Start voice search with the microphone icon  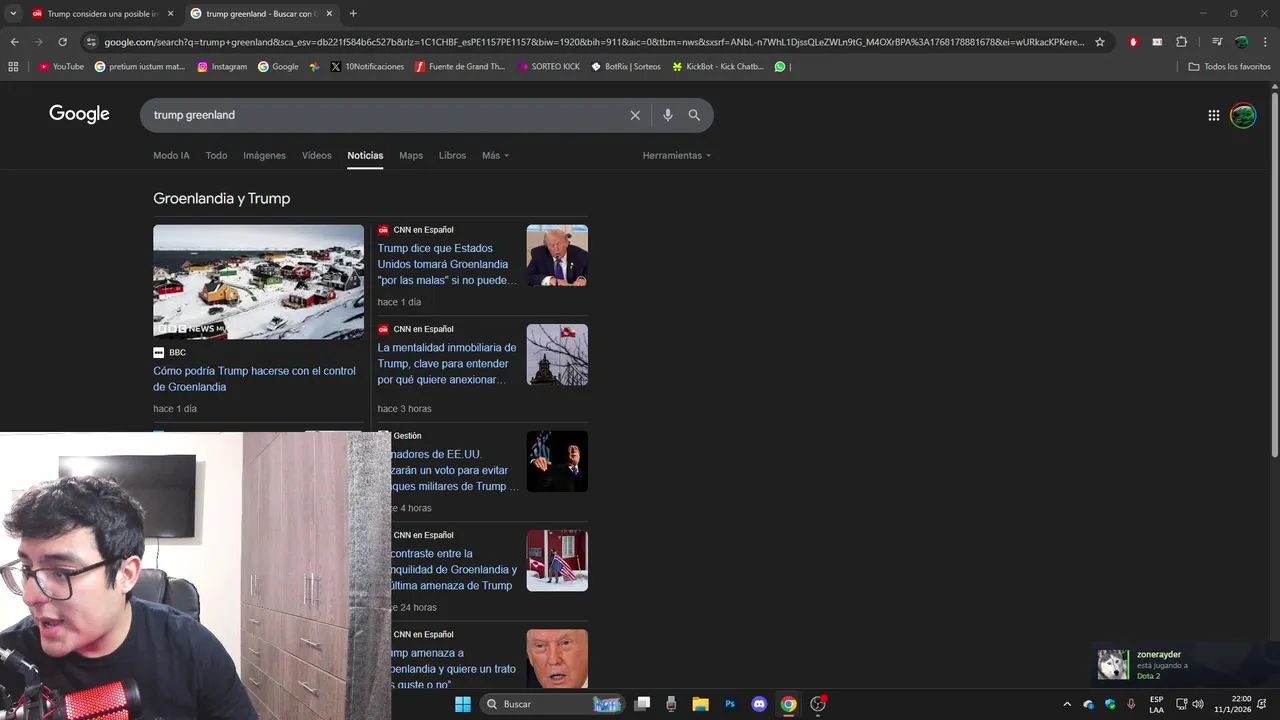[x=668, y=115]
